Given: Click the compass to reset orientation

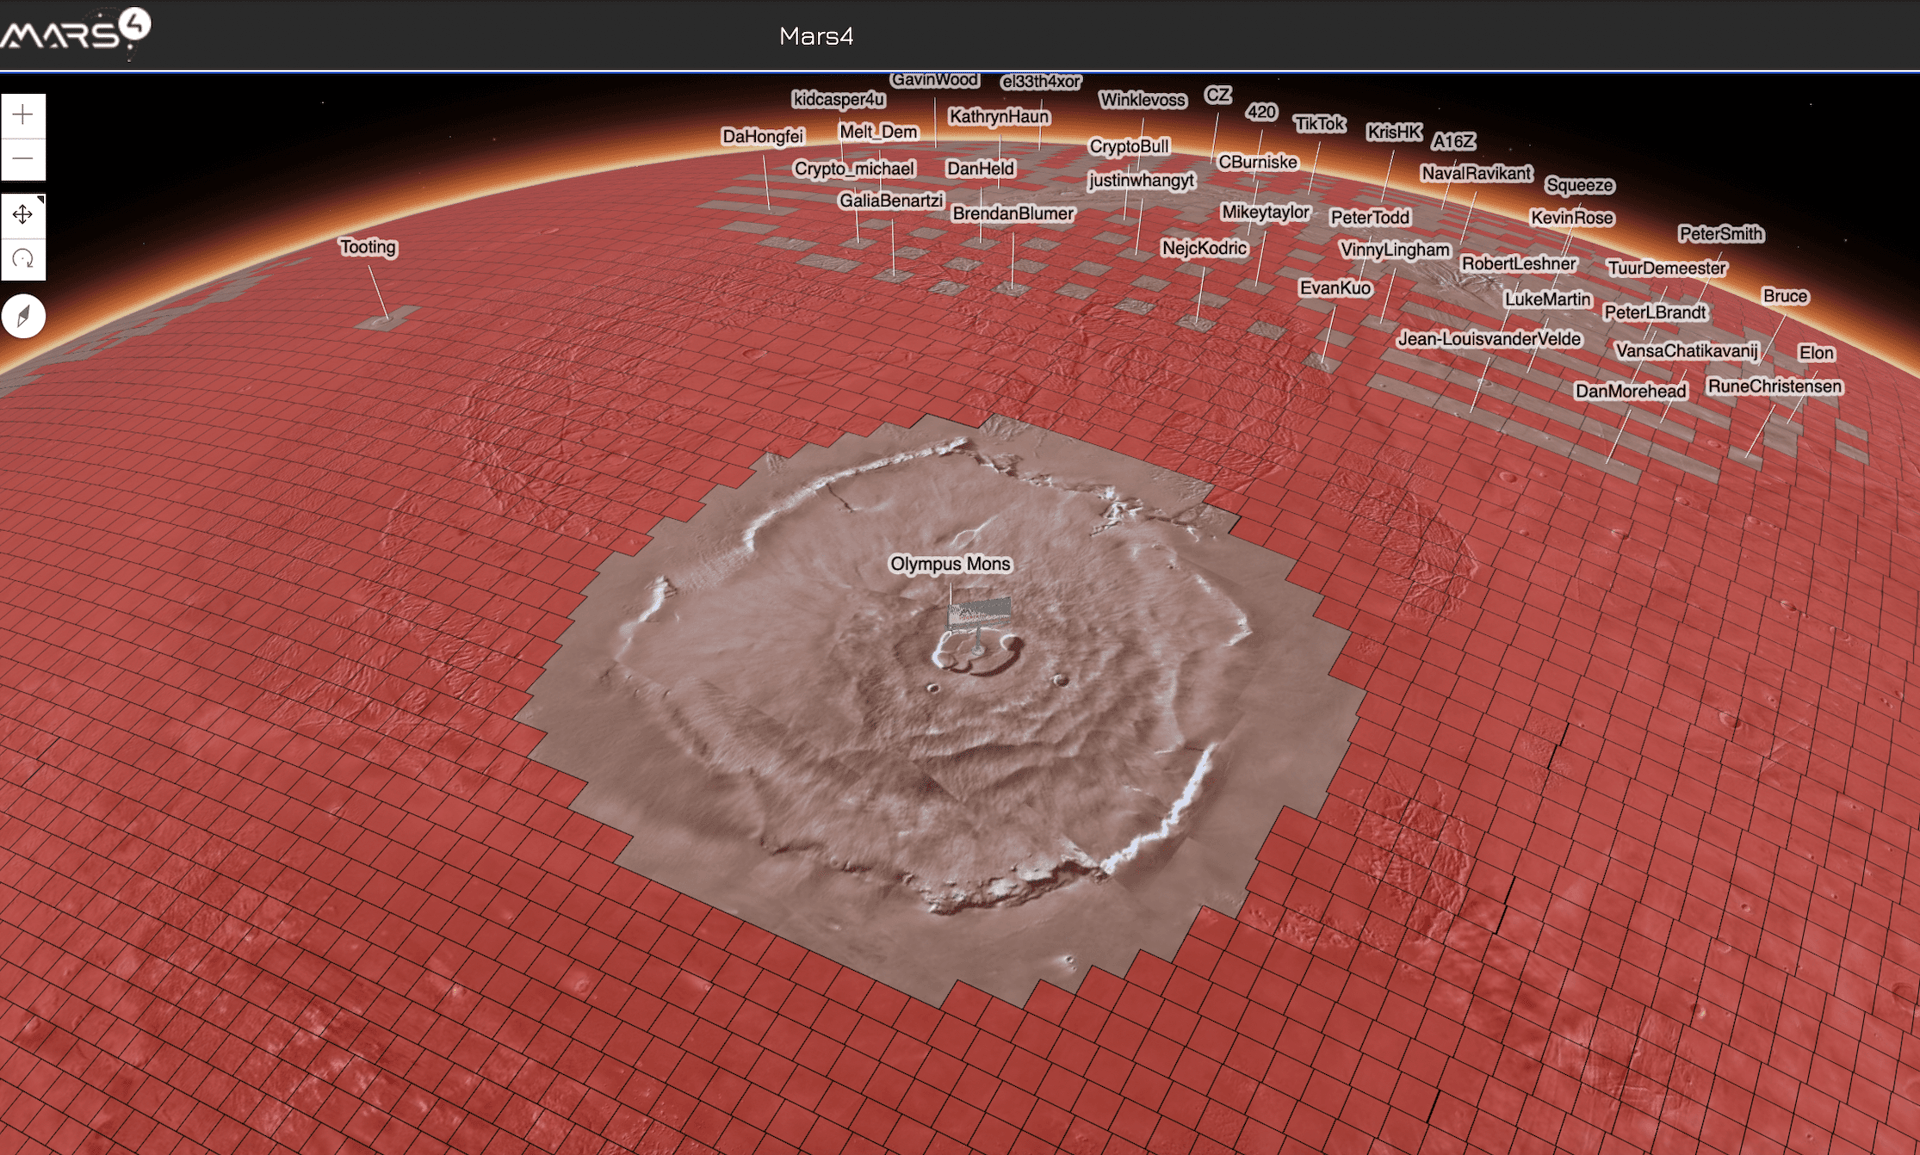Looking at the screenshot, I should [x=23, y=316].
